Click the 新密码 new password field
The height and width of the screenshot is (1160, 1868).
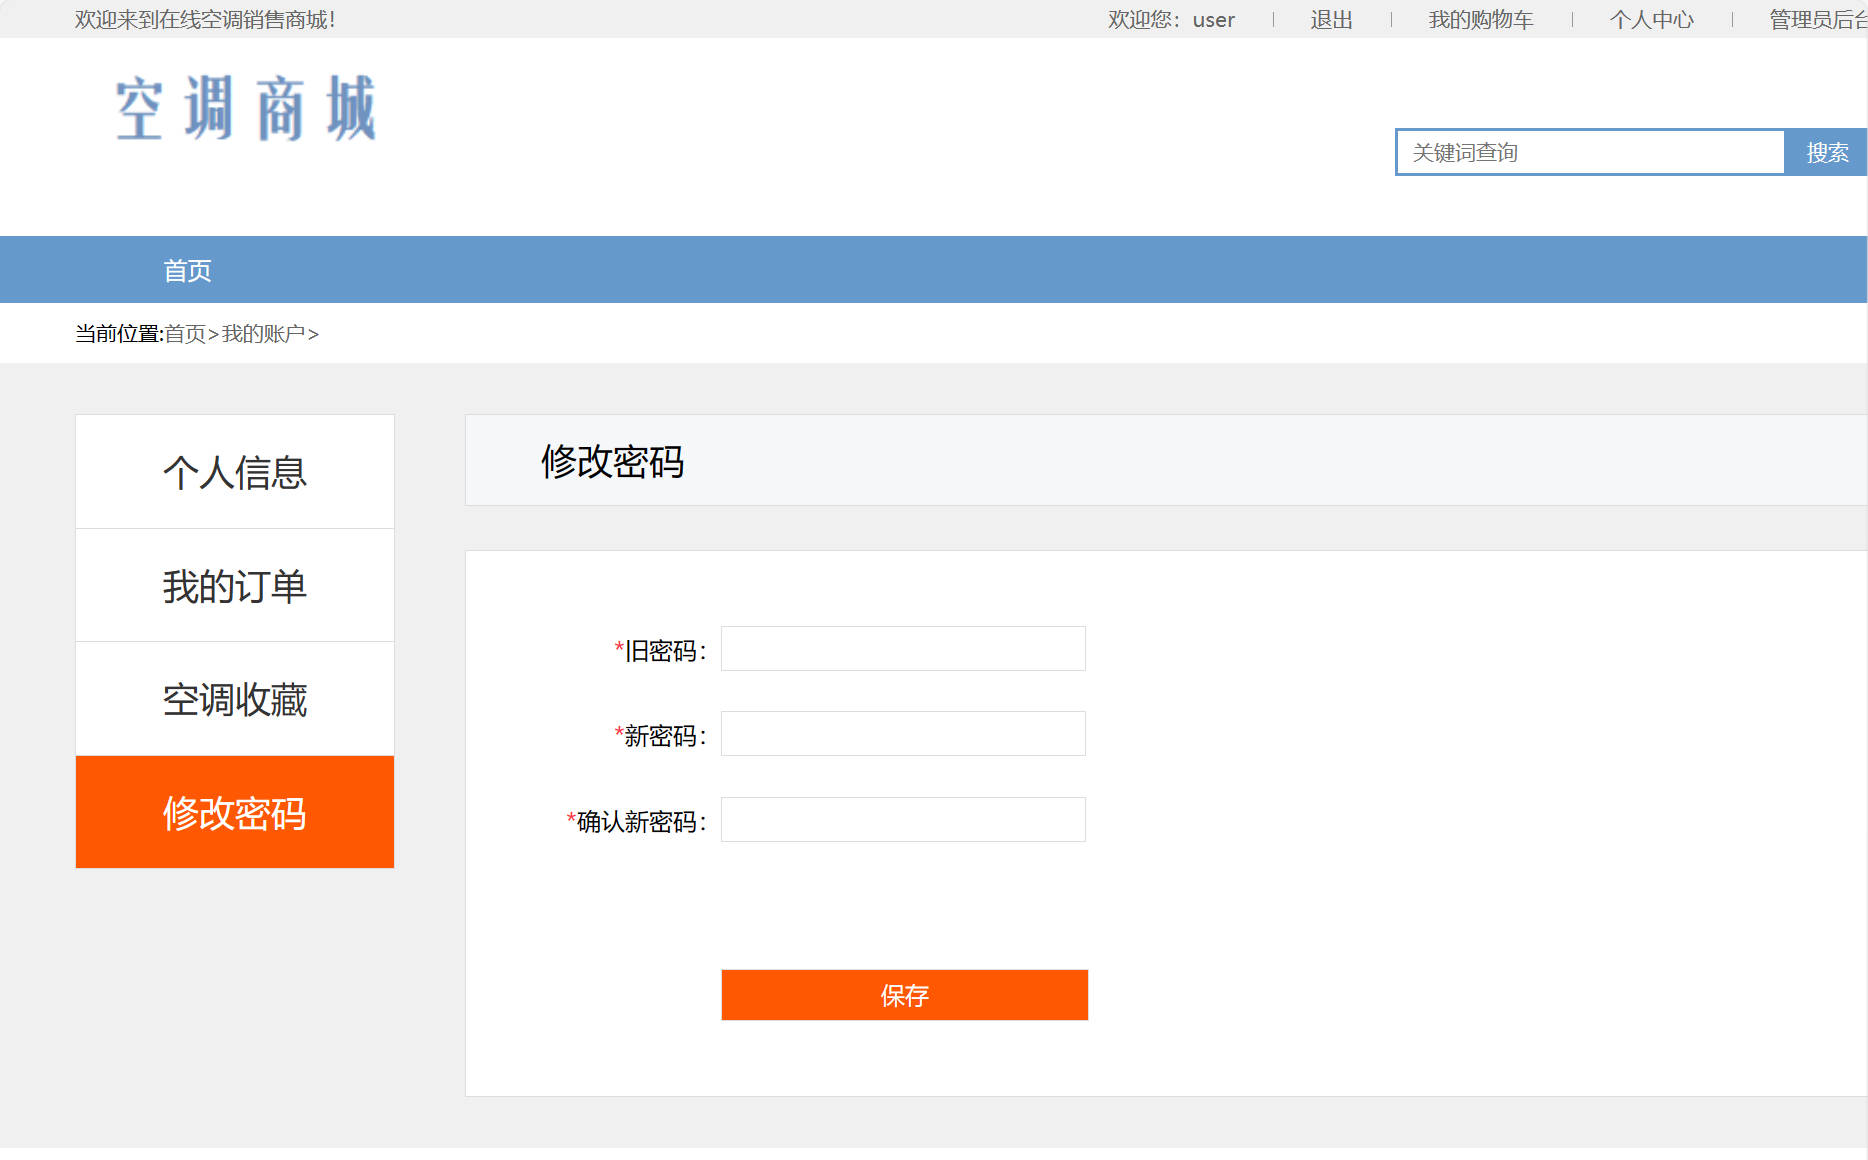click(901, 733)
